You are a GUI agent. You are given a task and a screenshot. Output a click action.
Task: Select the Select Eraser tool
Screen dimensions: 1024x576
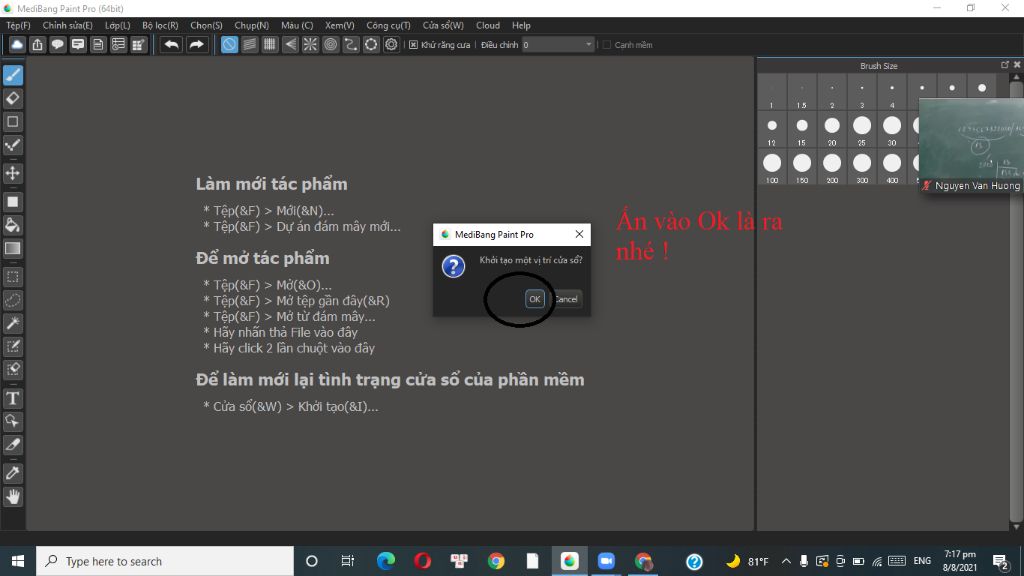click(12, 370)
